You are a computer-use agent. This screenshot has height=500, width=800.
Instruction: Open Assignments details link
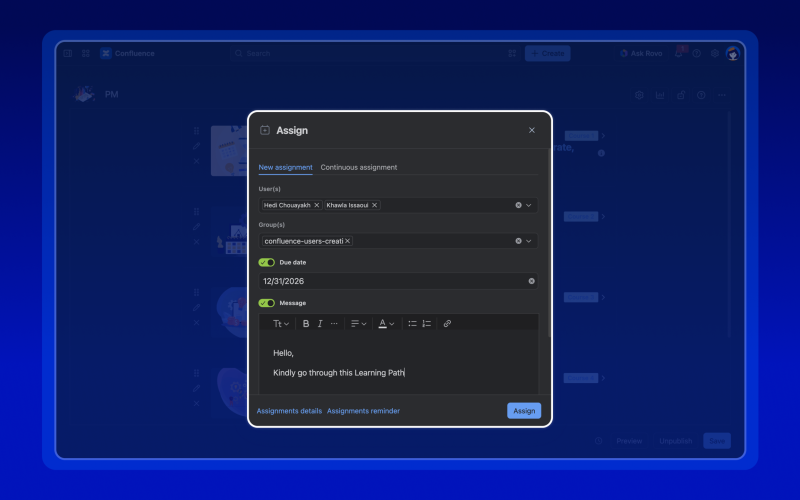point(289,411)
